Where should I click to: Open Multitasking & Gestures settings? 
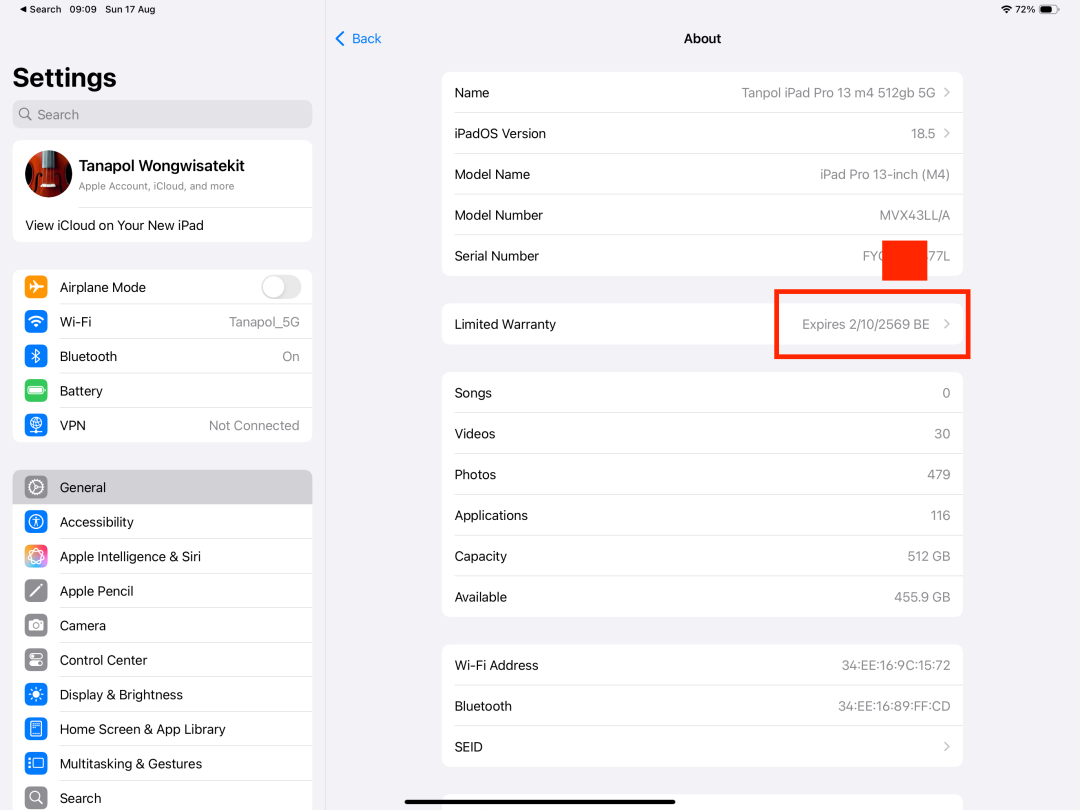(x=162, y=763)
